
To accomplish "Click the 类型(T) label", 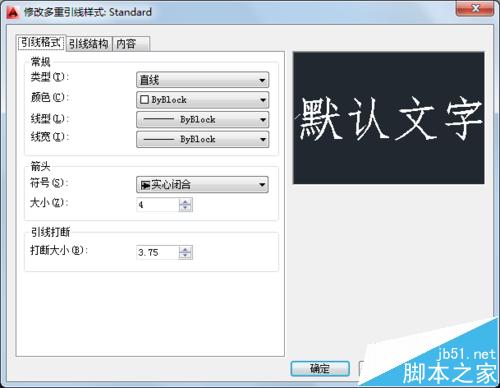I will point(49,77).
